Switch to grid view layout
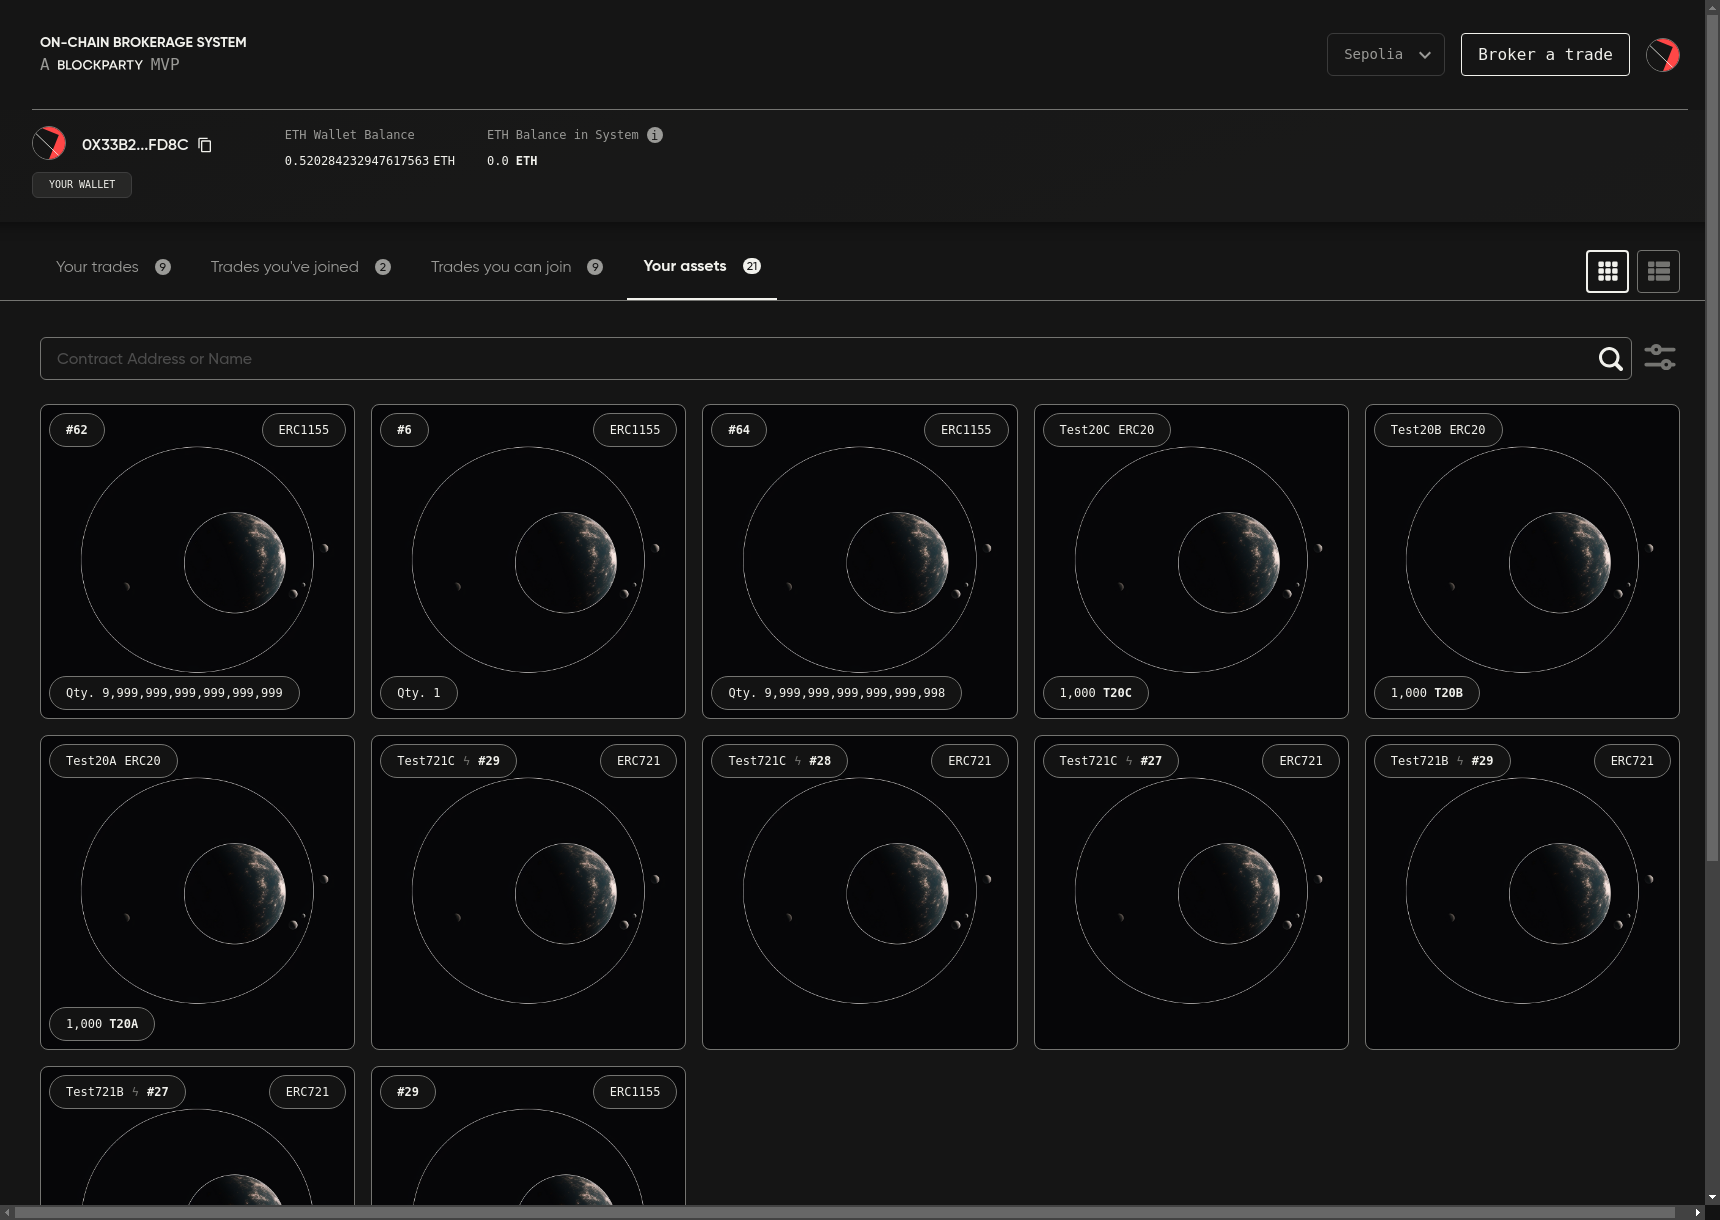 pyautogui.click(x=1607, y=271)
